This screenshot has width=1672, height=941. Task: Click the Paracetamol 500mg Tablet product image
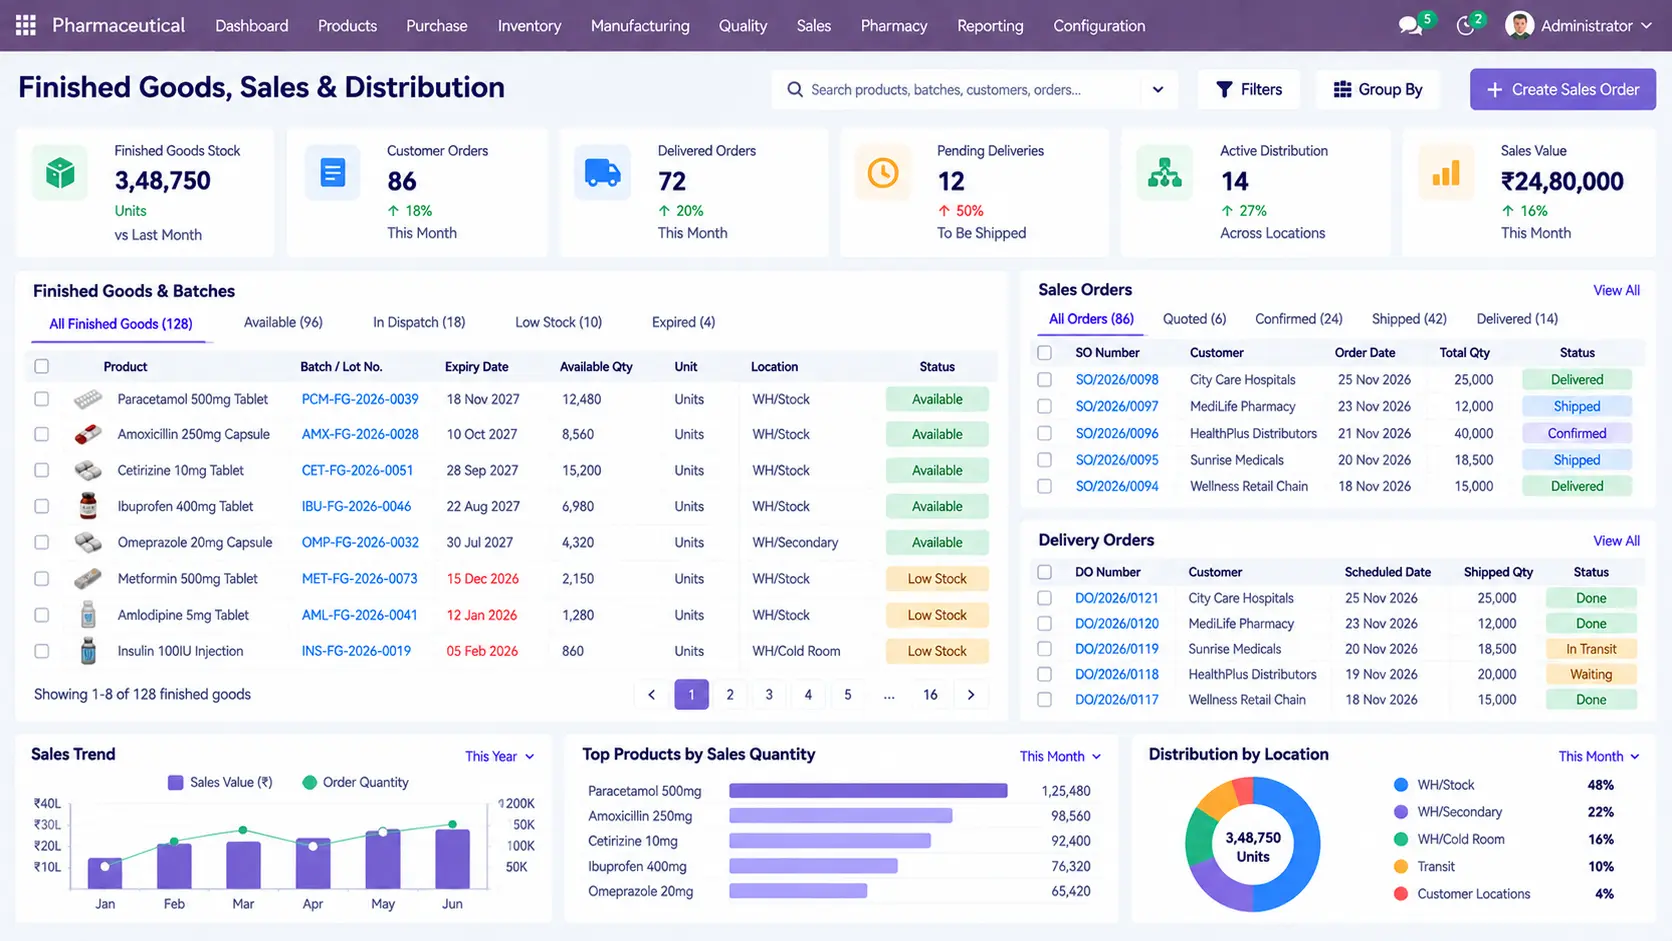click(x=88, y=399)
